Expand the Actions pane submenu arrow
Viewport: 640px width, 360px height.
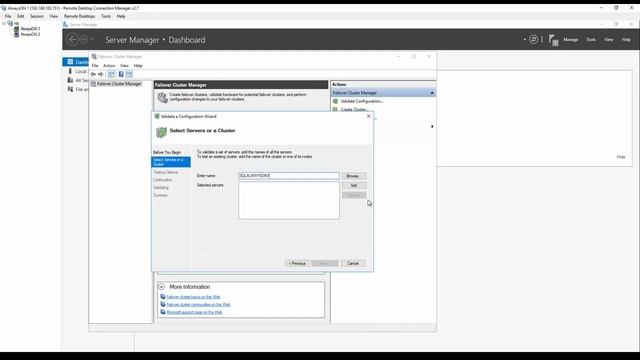click(x=432, y=127)
